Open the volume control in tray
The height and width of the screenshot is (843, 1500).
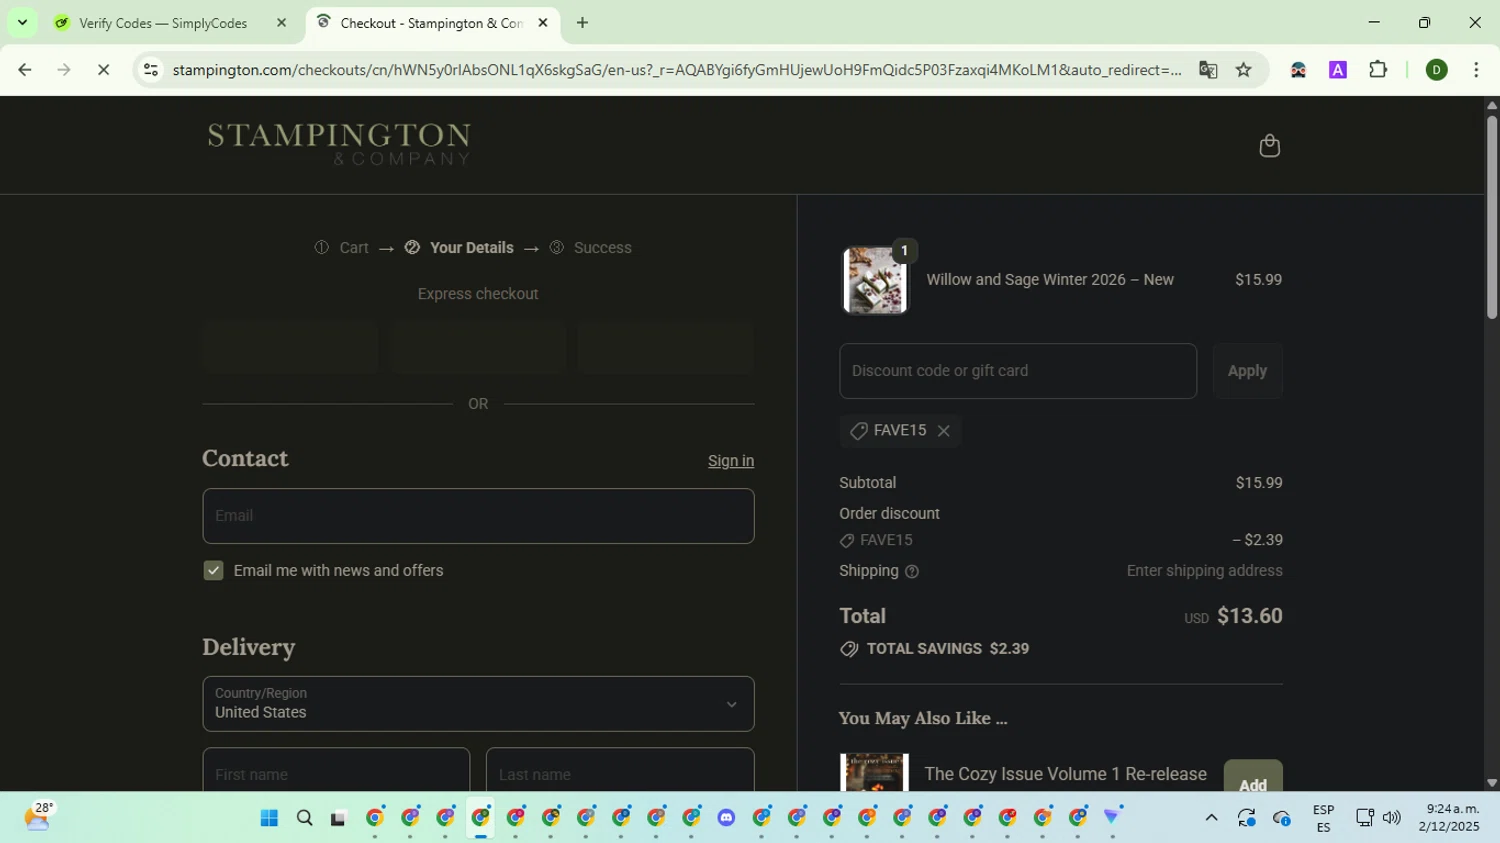pyautogui.click(x=1391, y=818)
